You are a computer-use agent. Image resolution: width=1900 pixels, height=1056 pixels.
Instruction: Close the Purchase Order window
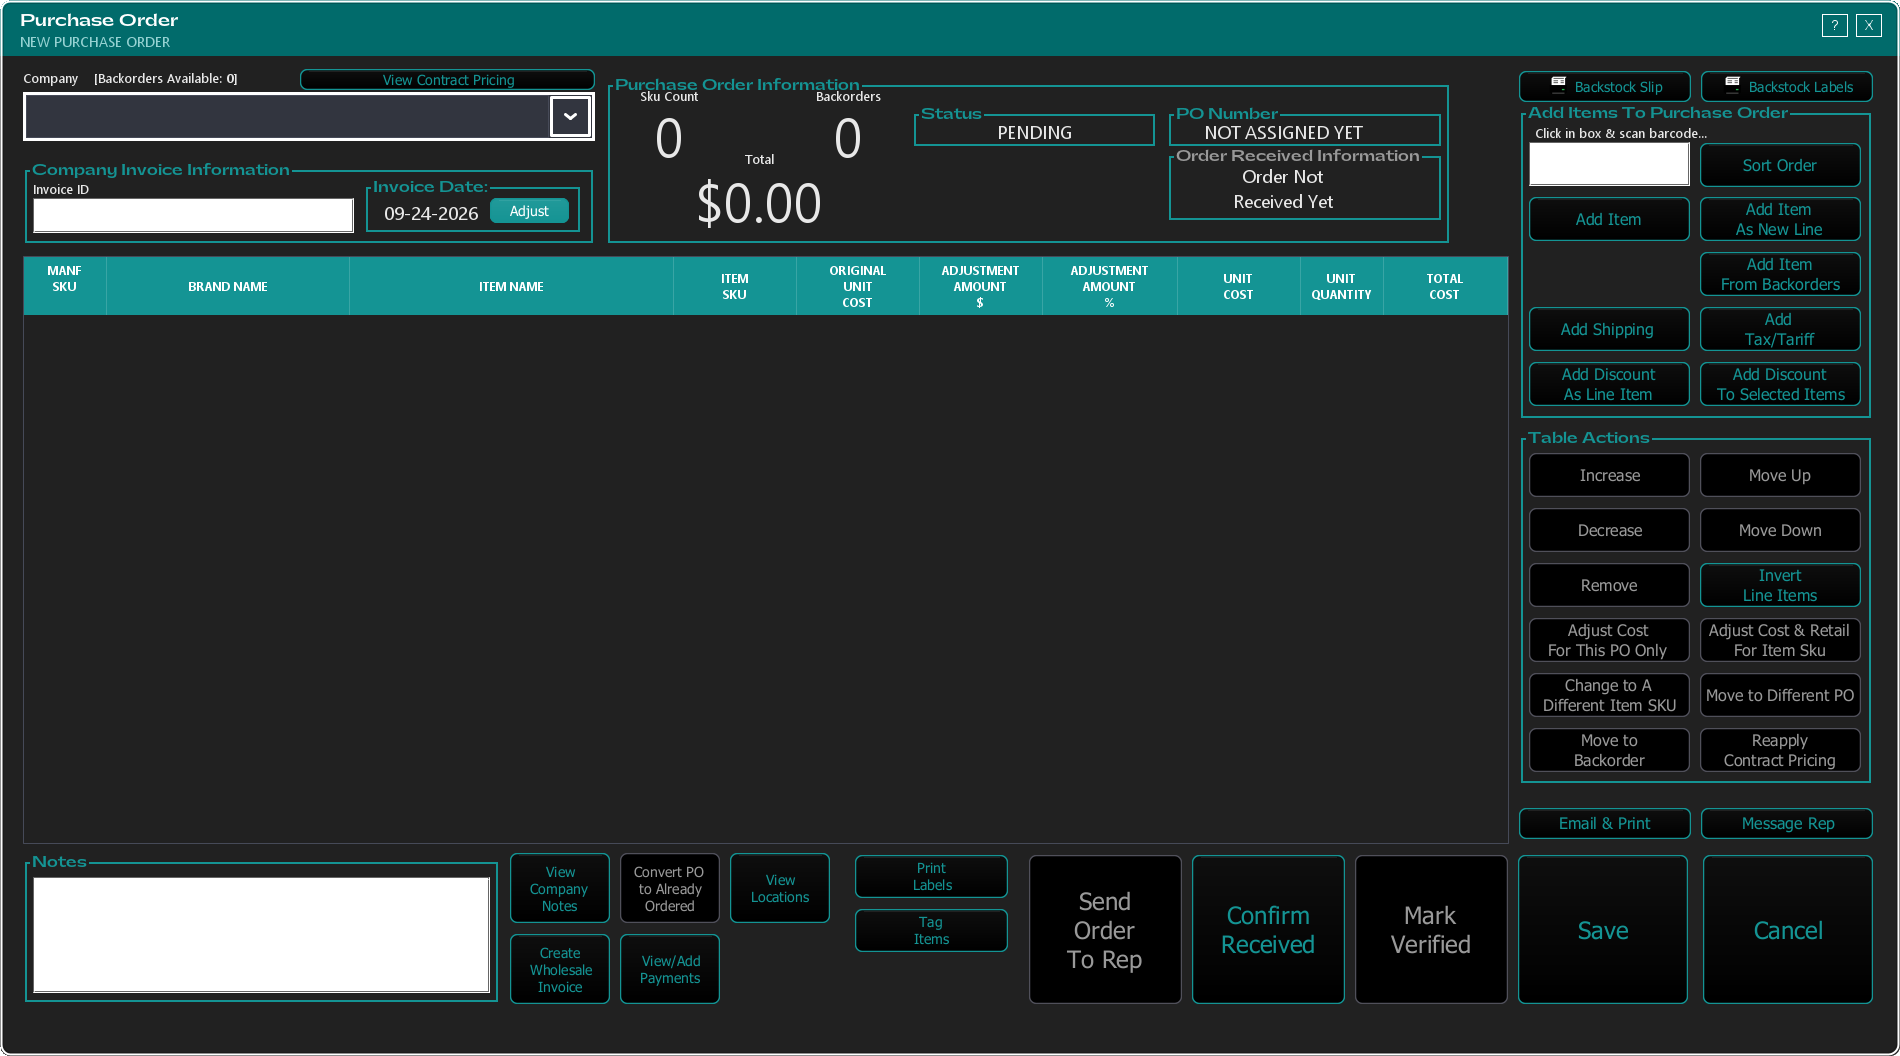(1868, 25)
